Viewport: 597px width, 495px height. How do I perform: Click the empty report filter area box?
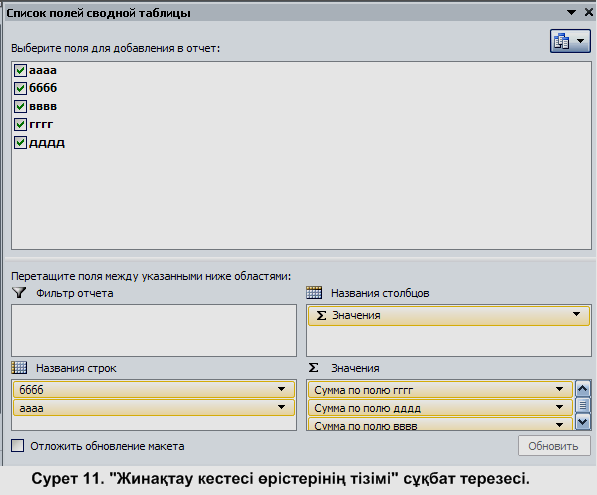[154, 330]
